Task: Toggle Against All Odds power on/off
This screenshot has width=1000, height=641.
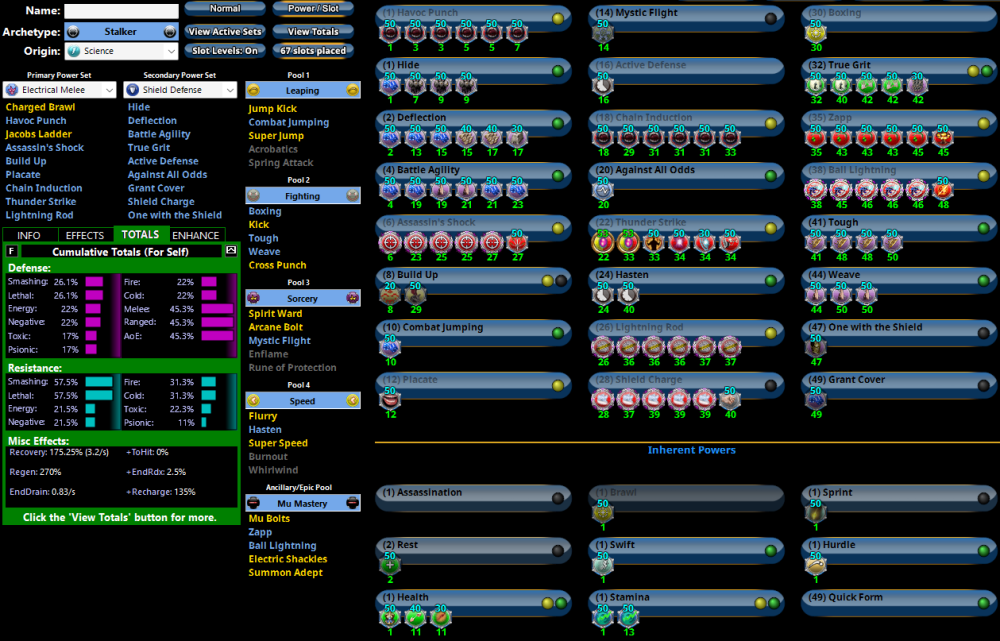Action: click(771, 176)
